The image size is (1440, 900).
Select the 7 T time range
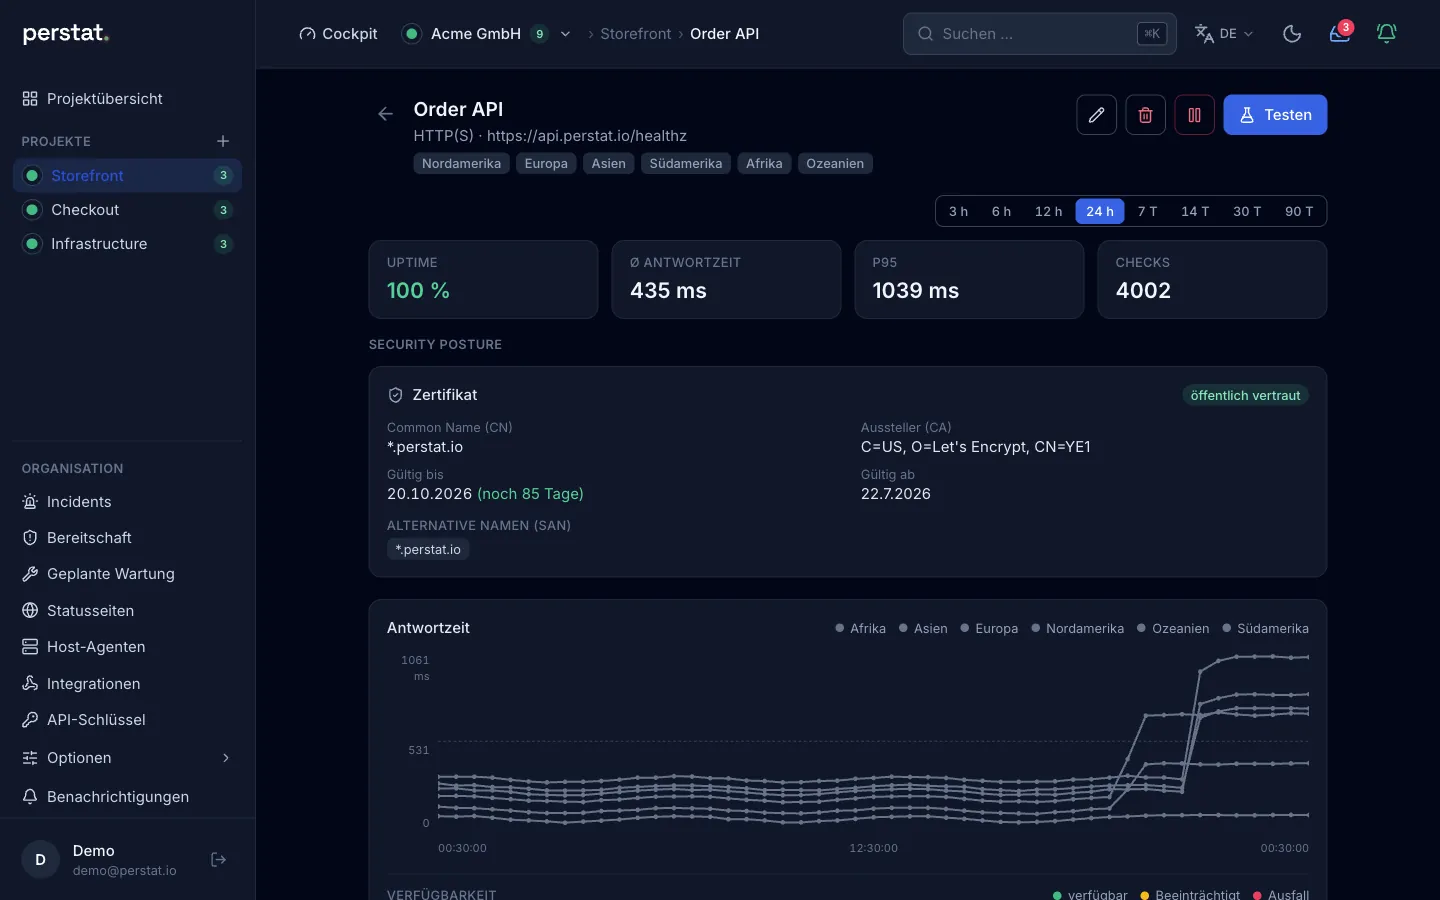1147,211
